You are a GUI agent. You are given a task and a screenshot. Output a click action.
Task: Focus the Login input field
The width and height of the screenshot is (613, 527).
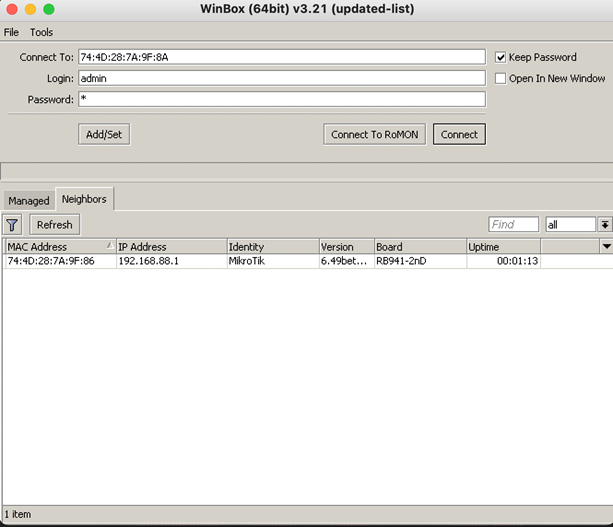click(x=280, y=78)
